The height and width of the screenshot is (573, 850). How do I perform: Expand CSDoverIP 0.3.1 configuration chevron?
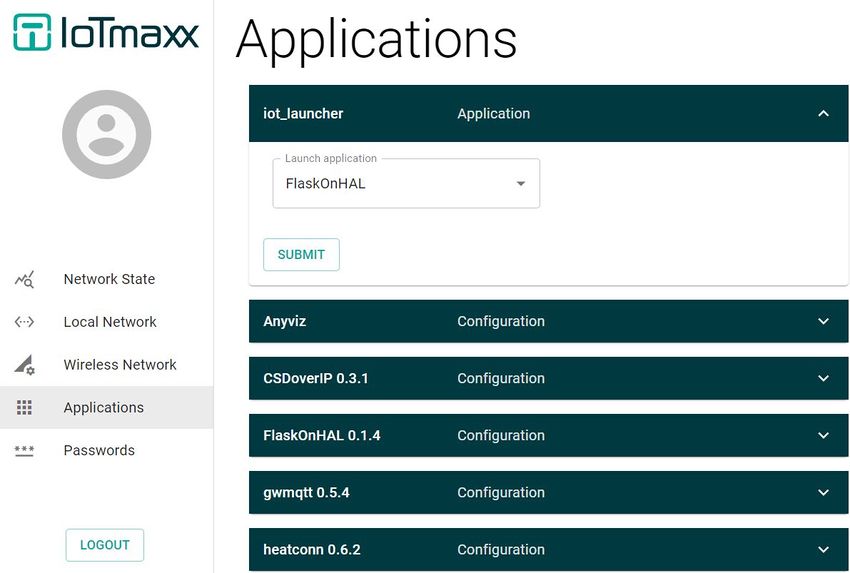click(823, 378)
